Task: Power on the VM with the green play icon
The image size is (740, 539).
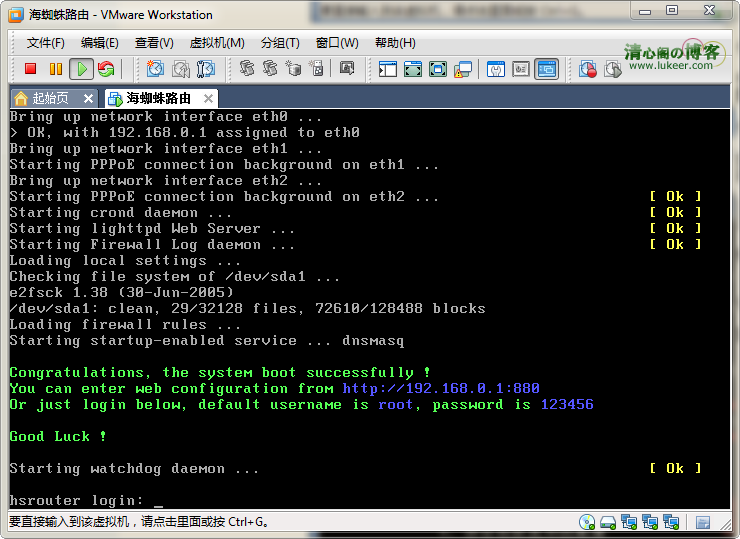Action: pos(82,69)
